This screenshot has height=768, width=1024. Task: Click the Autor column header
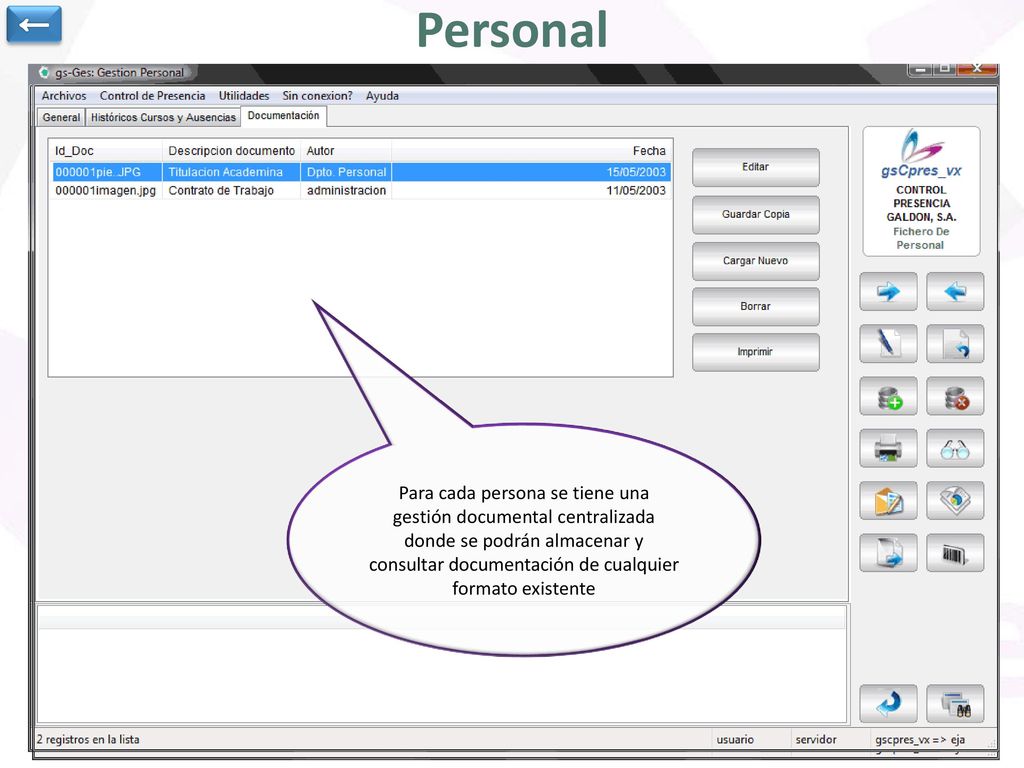click(x=346, y=151)
